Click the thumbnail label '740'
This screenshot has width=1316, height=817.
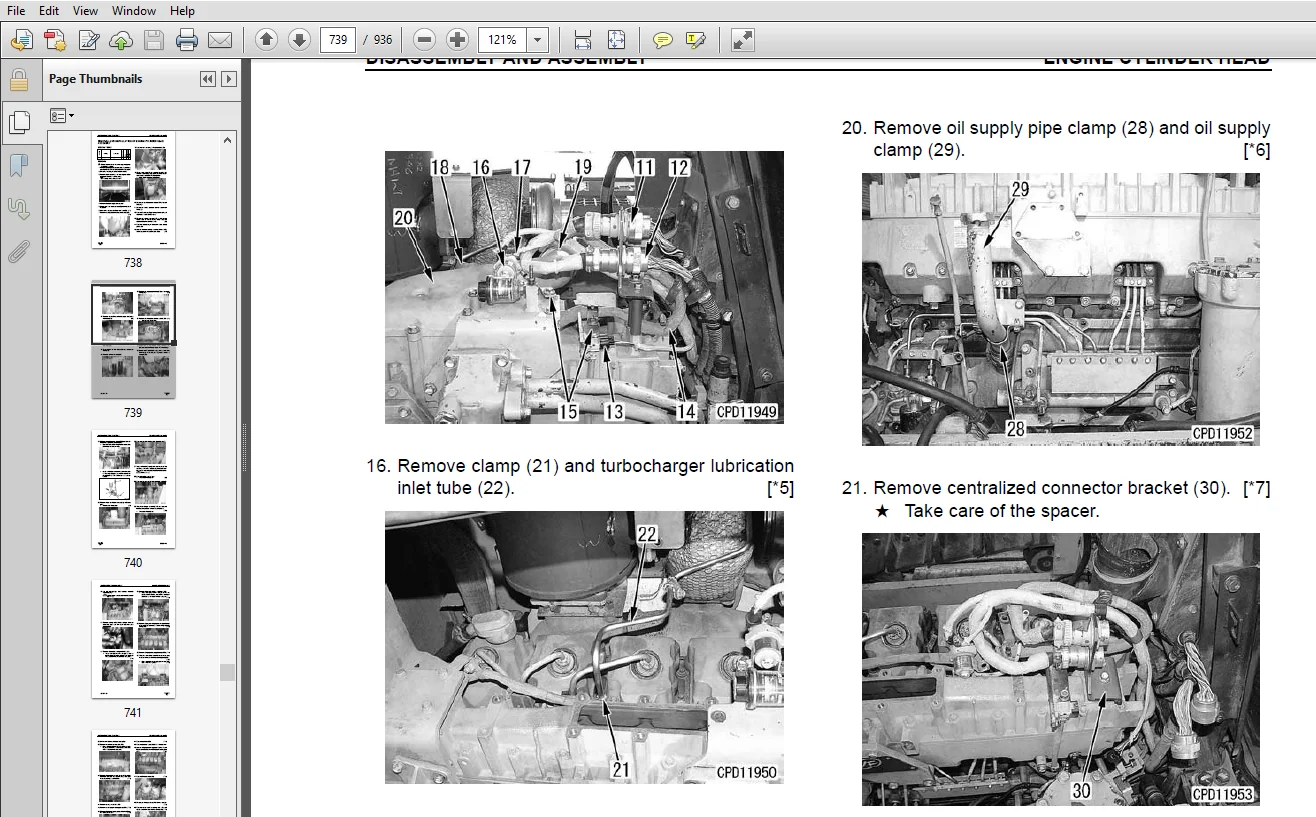pyautogui.click(x=133, y=563)
